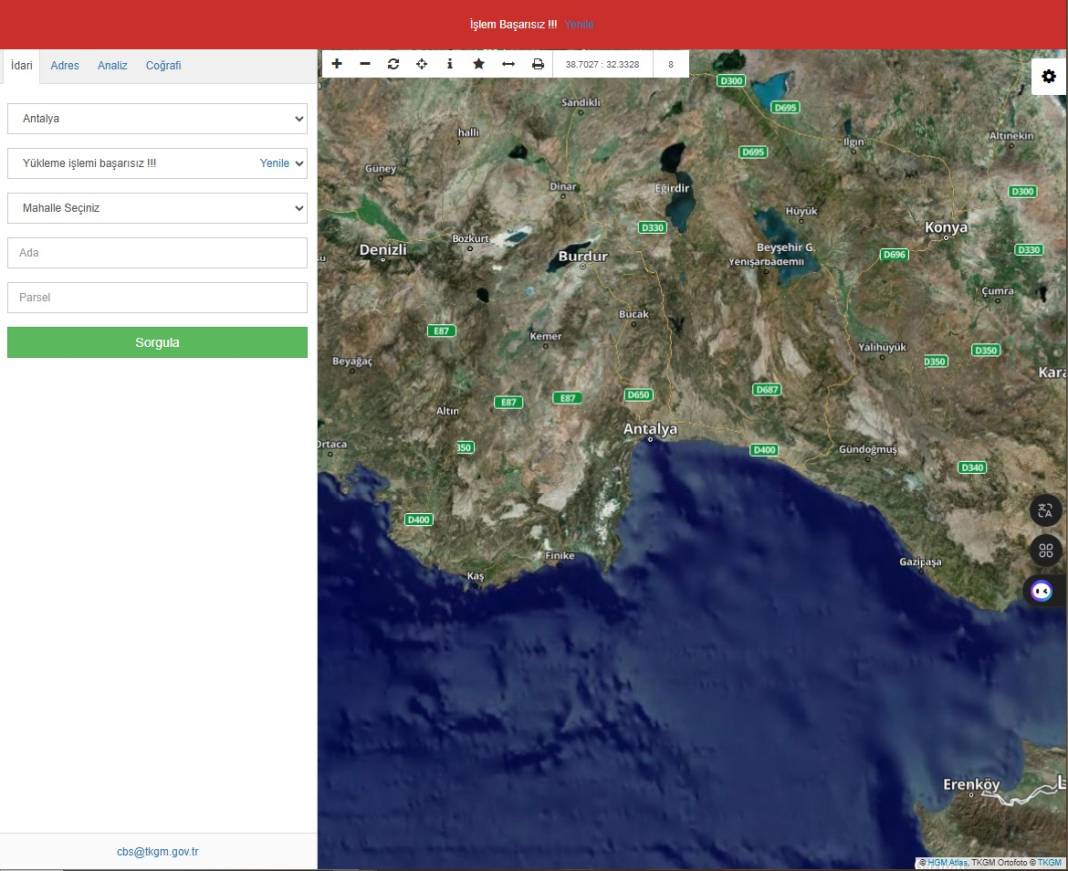
Task: Select the measure distance arrow tool
Action: [508, 64]
